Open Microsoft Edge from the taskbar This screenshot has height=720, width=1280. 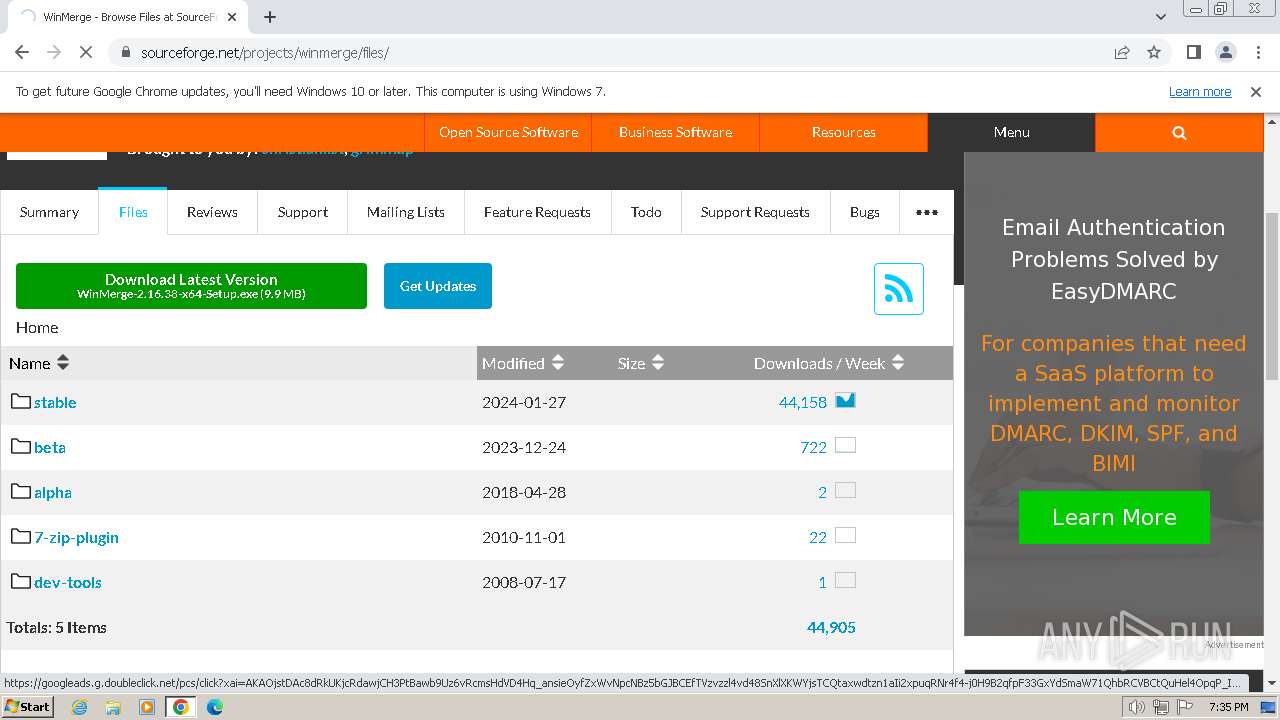click(215, 707)
